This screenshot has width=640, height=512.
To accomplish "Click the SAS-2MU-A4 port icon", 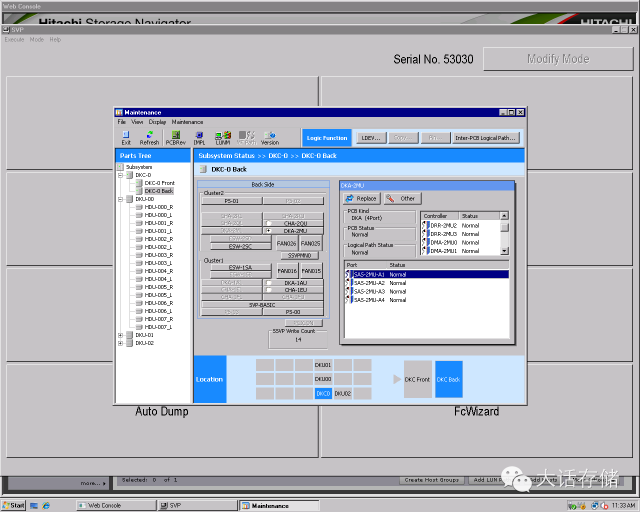I will pyautogui.click(x=349, y=300).
